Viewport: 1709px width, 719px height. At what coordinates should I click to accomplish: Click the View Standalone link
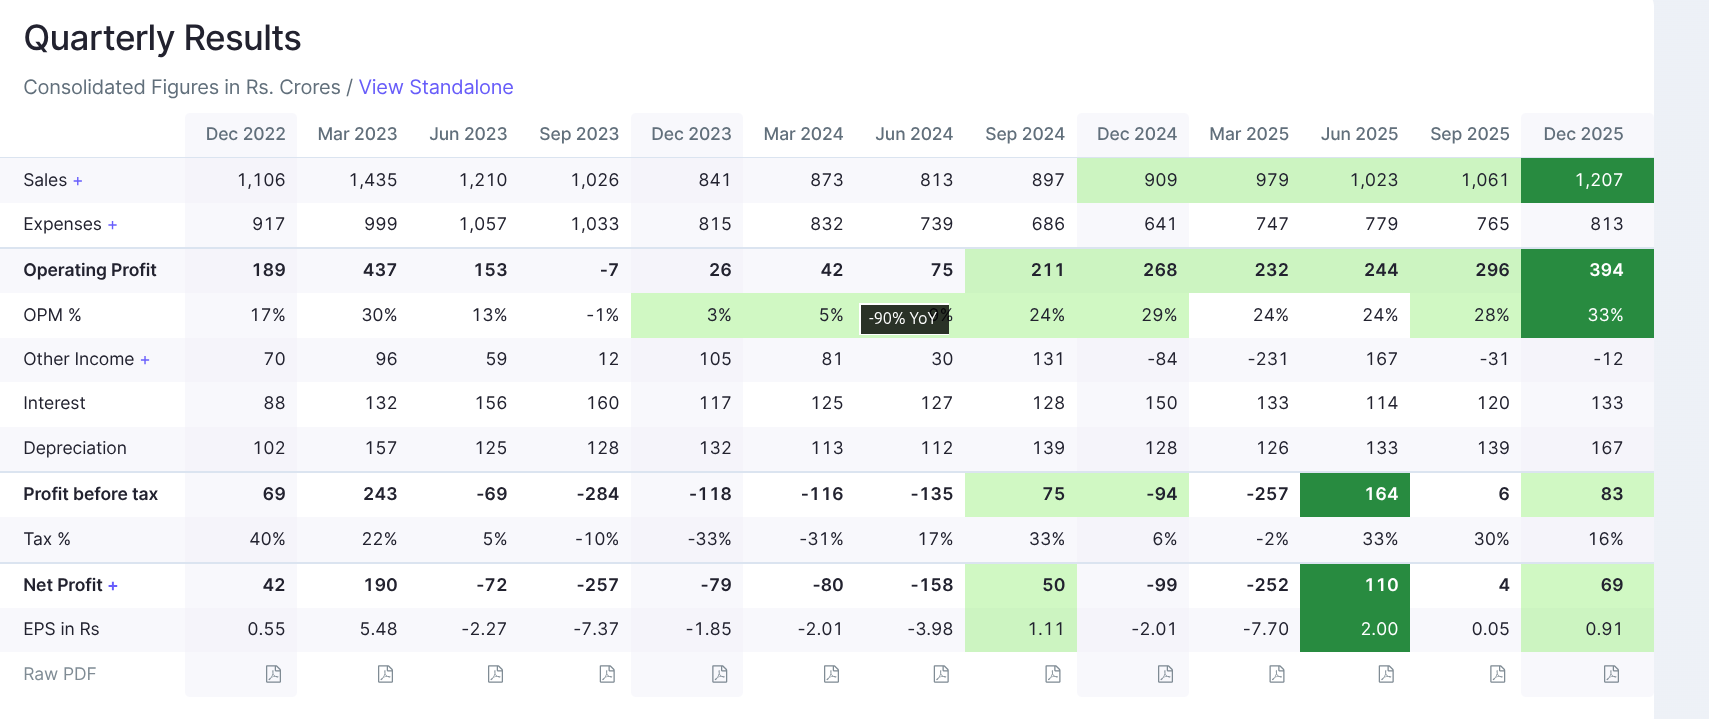436,87
